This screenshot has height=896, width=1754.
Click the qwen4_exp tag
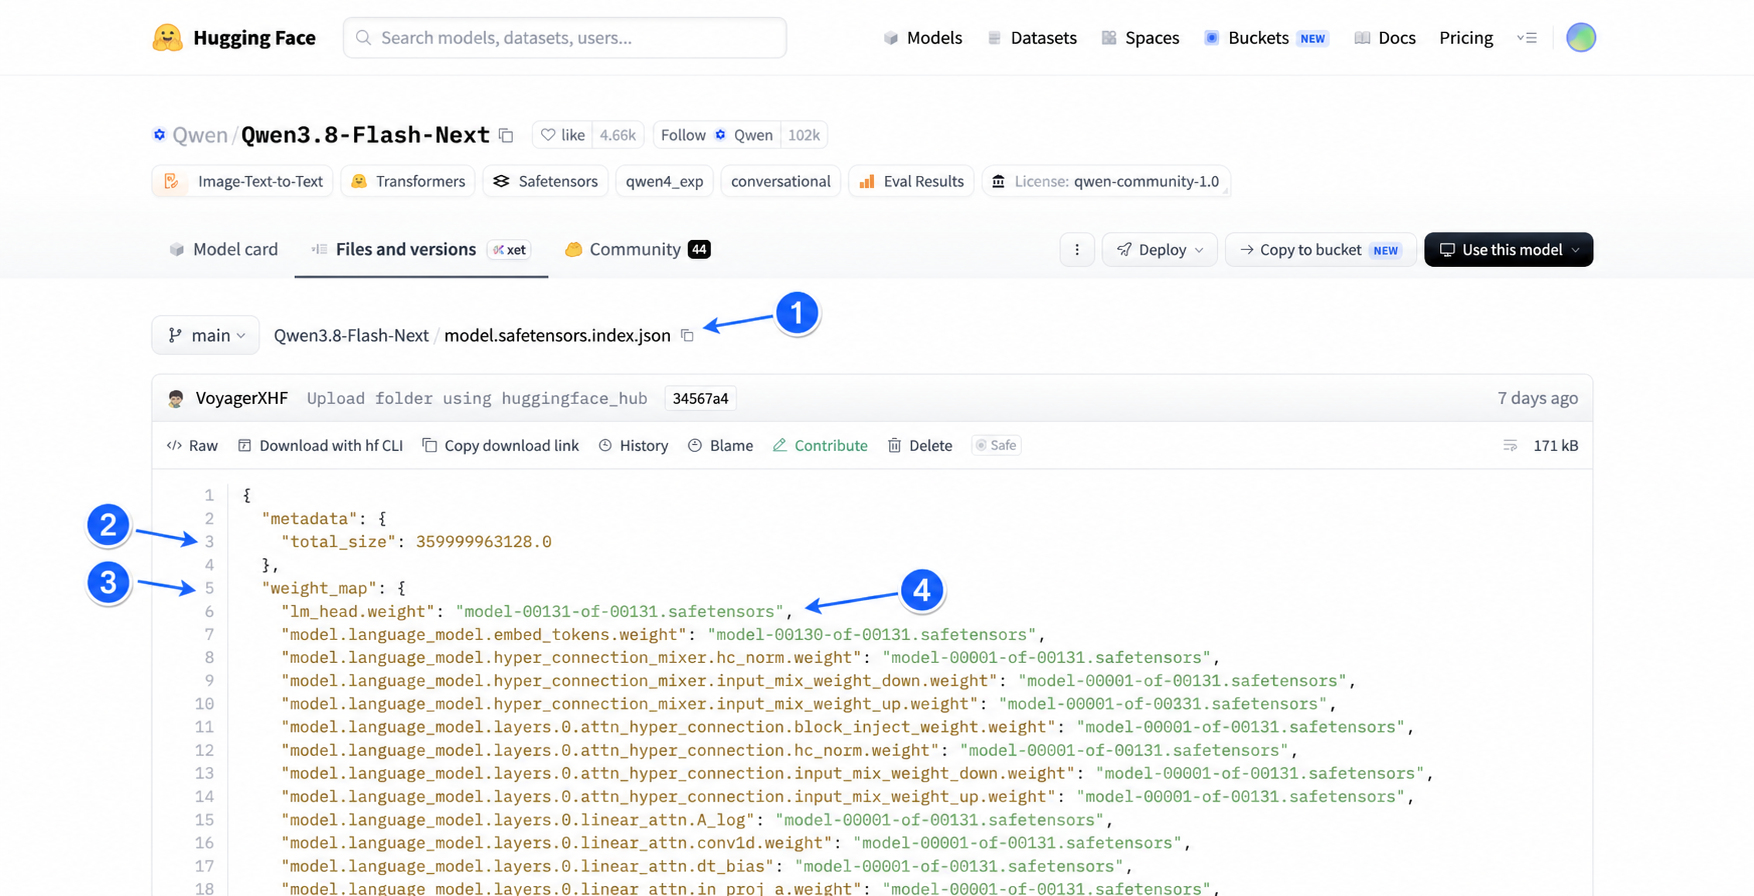coord(664,182)
